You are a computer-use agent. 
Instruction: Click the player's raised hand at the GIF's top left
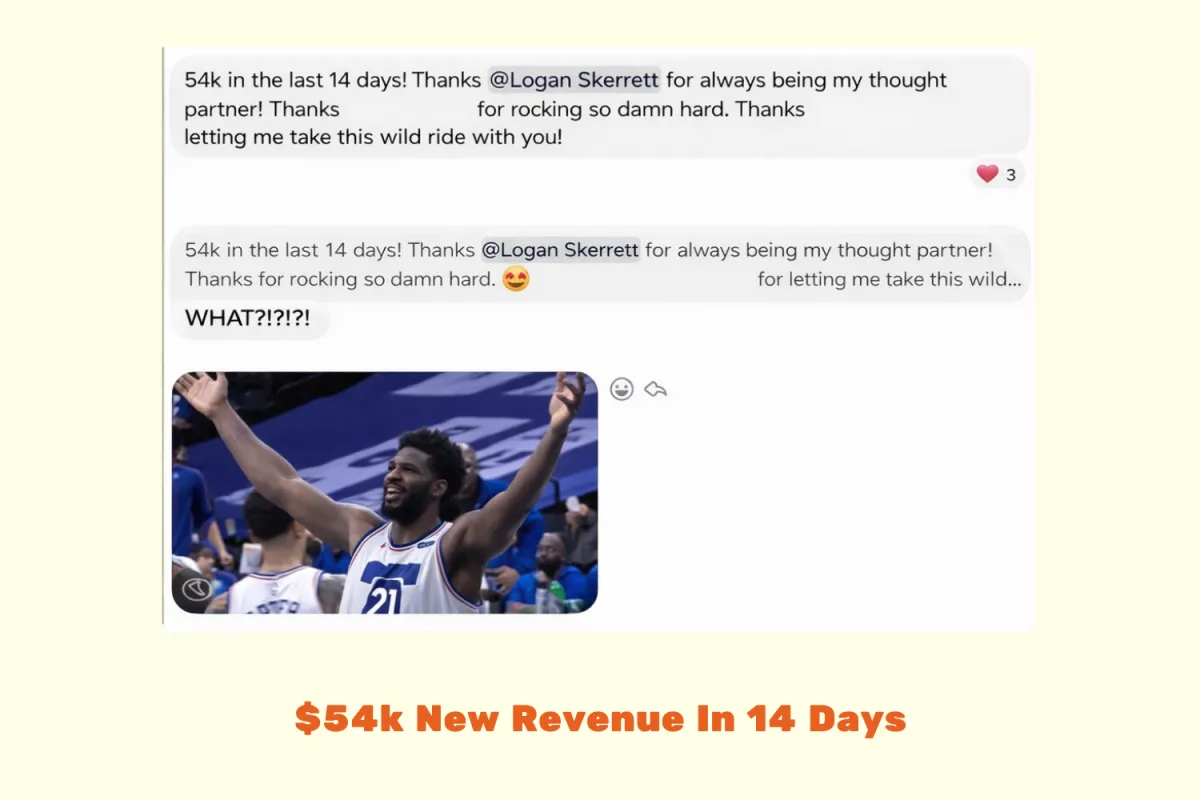(203, 391)
